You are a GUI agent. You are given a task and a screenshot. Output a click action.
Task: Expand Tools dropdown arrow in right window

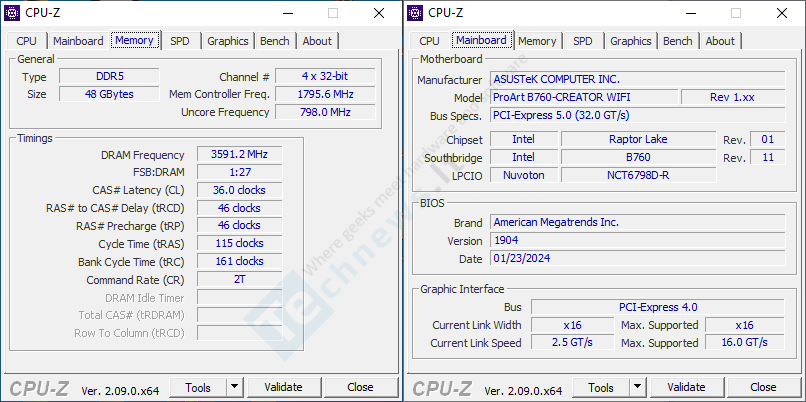[x=637, y=387]
